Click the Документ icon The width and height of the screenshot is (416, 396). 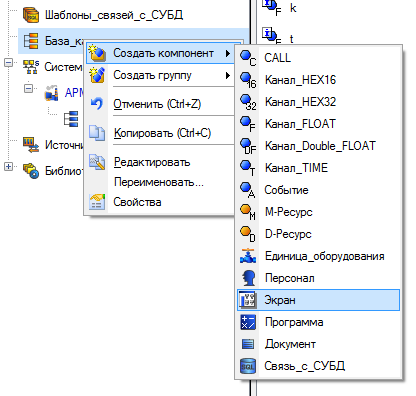(x=248, y=344)
